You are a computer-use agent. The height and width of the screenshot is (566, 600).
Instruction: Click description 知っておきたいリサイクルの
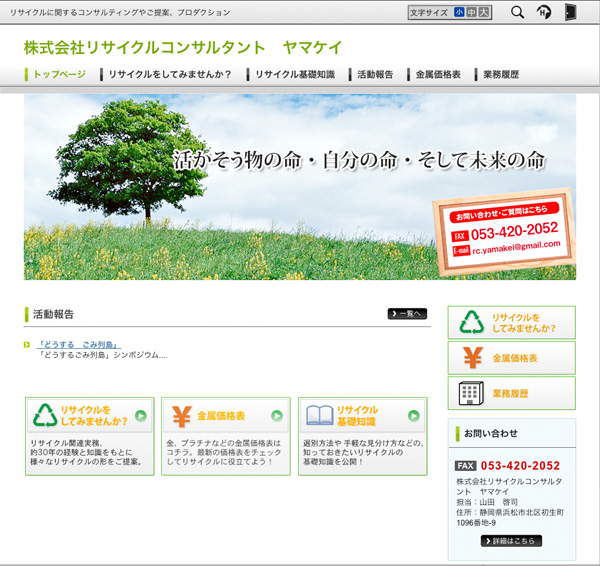(353, 452)
